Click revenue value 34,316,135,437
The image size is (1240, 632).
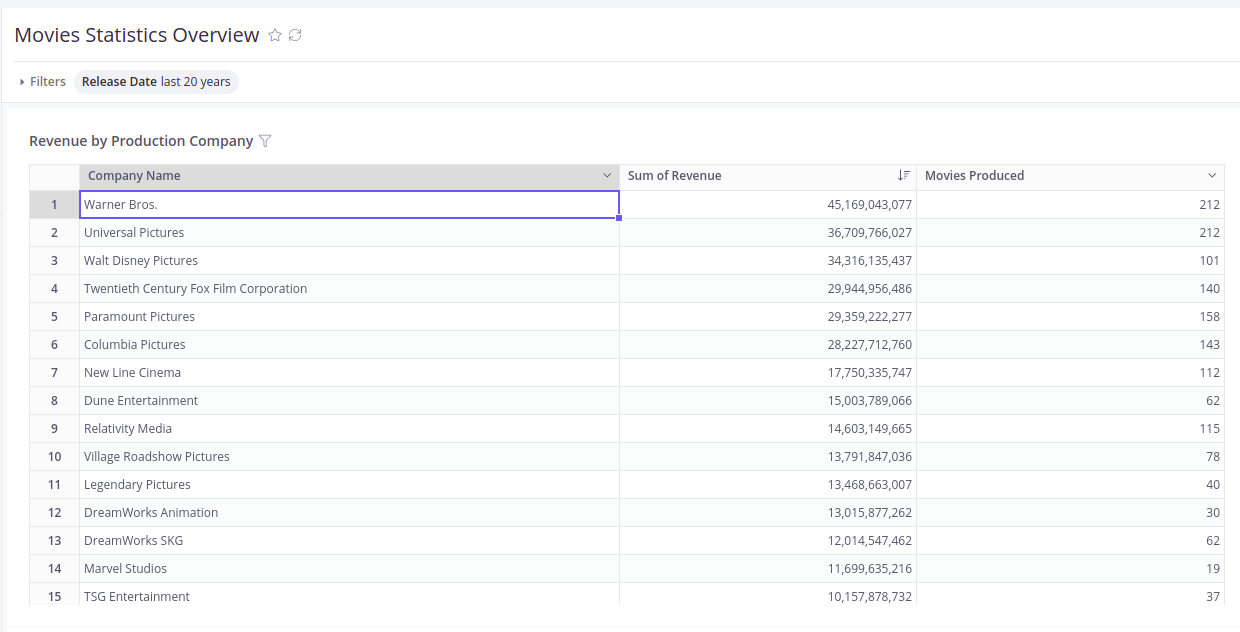pos(768,260)
